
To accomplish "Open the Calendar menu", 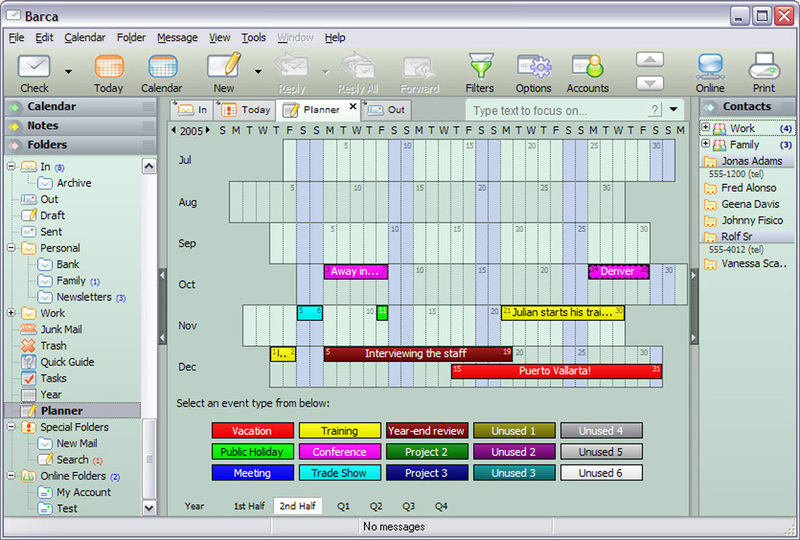I will (x=85, y=38).
